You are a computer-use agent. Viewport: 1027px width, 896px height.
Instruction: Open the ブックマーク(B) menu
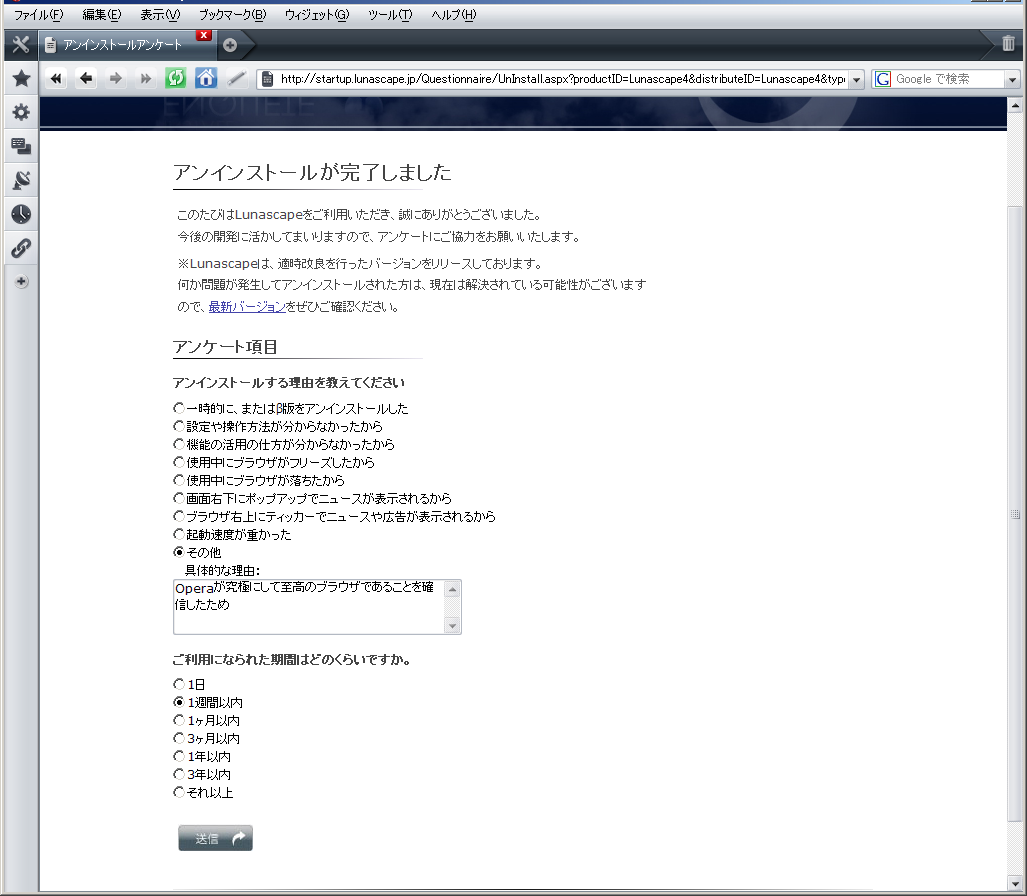[x=232, y=15]
